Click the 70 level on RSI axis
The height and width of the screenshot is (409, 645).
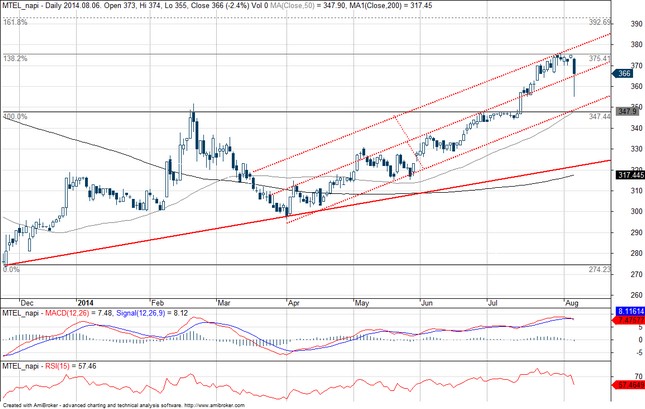pyautogui.click(x=638, y=376)
